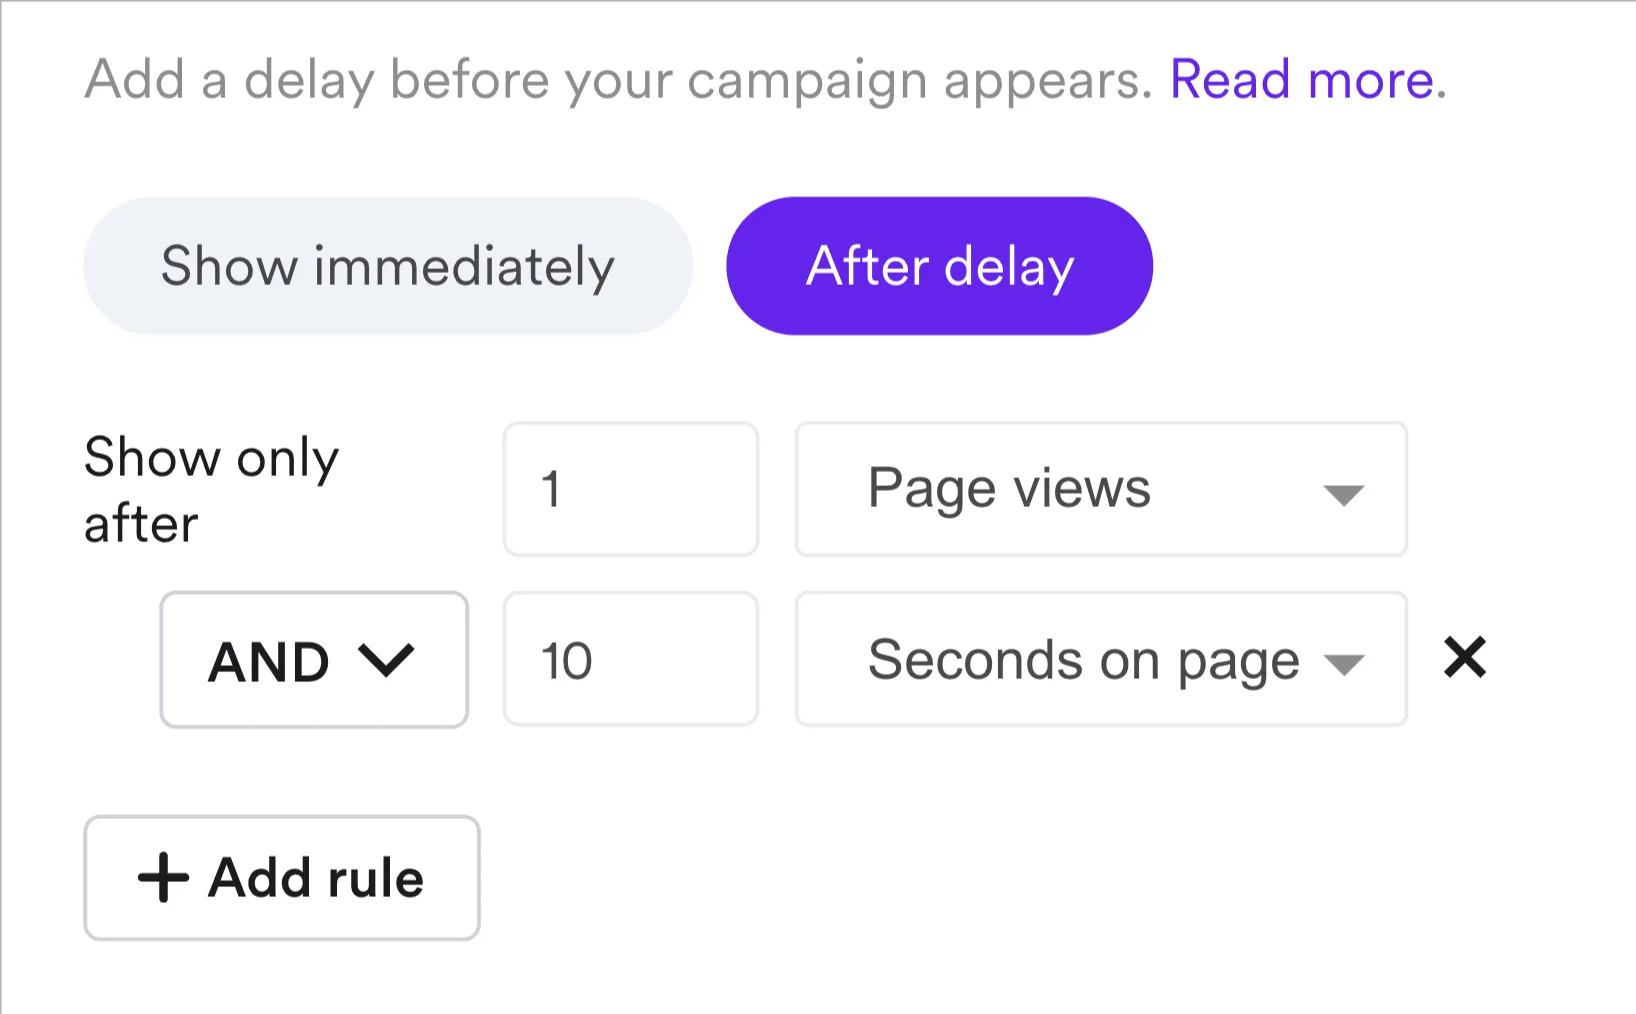1636x1014 pixels.
Task: Choose a different metric than Page views
Action: [1100, 491]
